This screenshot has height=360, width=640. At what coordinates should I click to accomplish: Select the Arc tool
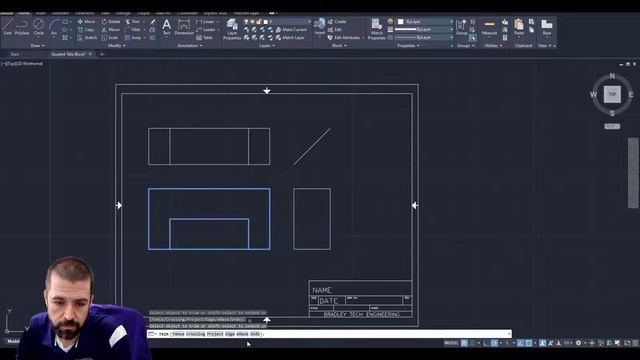pyautogui.click(x=54, y=27)
